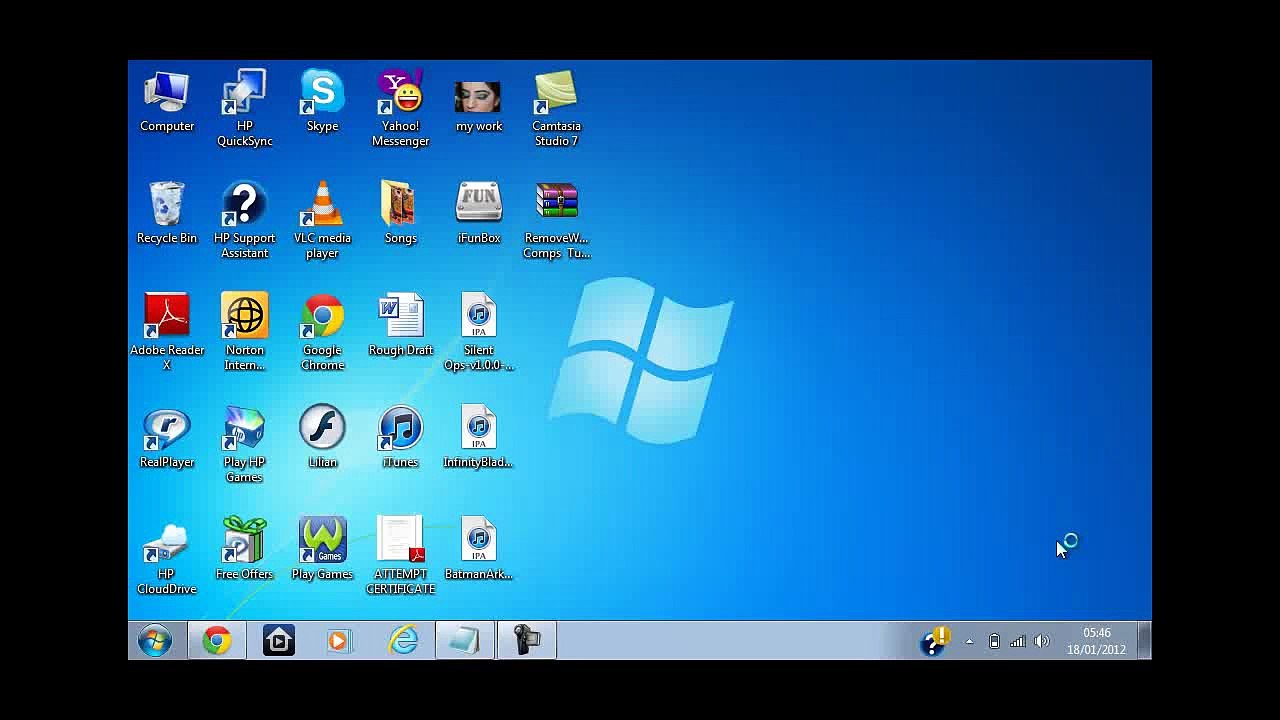Select the RemoveW... Comps archive icon
The image size is (1280, 720).
556,220
